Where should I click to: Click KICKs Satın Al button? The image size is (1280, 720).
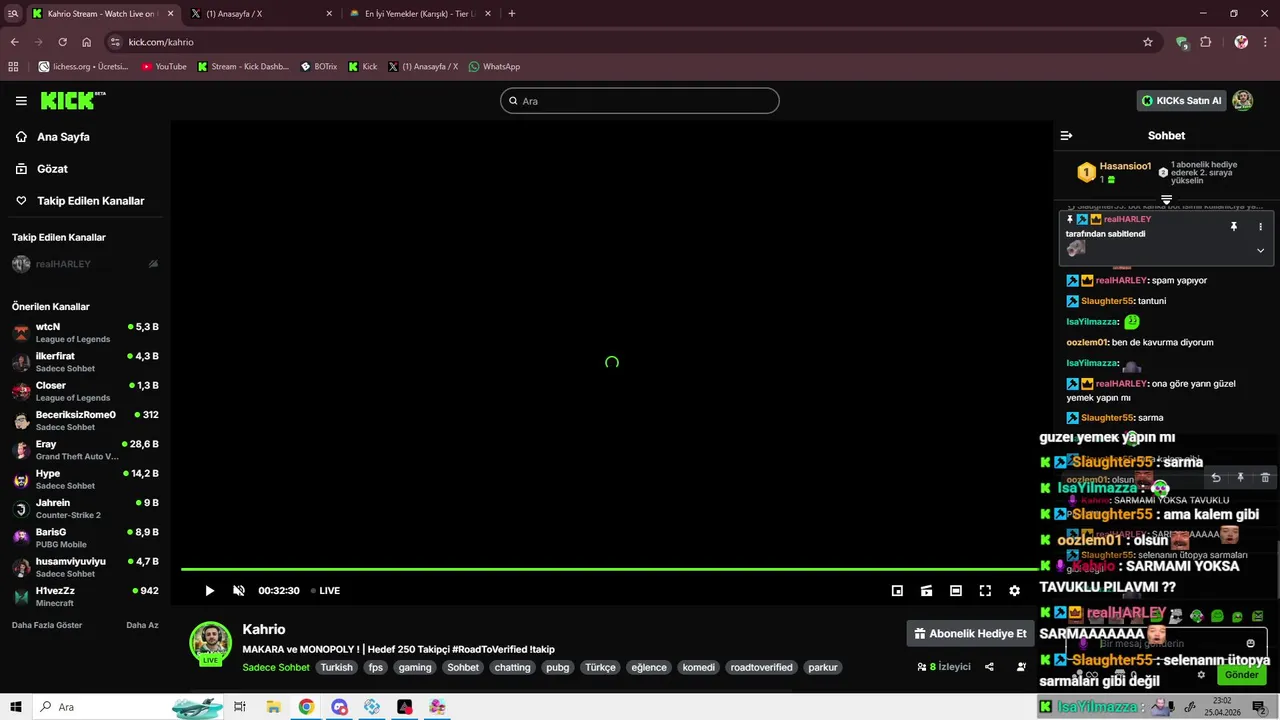tap(1181, 101)
